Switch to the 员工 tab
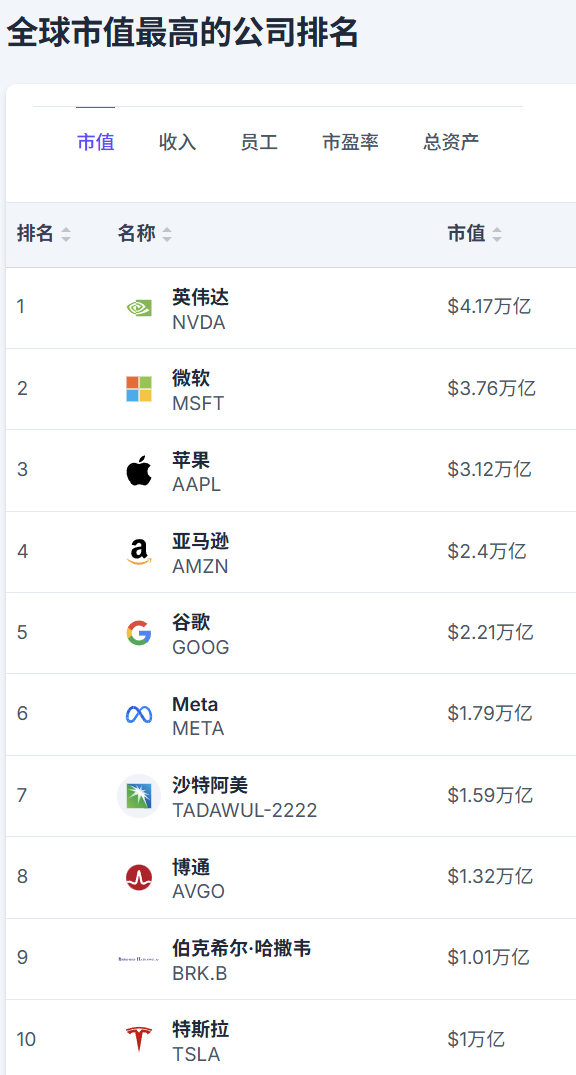The image size is (576, 1075). [x=259, y=142]
